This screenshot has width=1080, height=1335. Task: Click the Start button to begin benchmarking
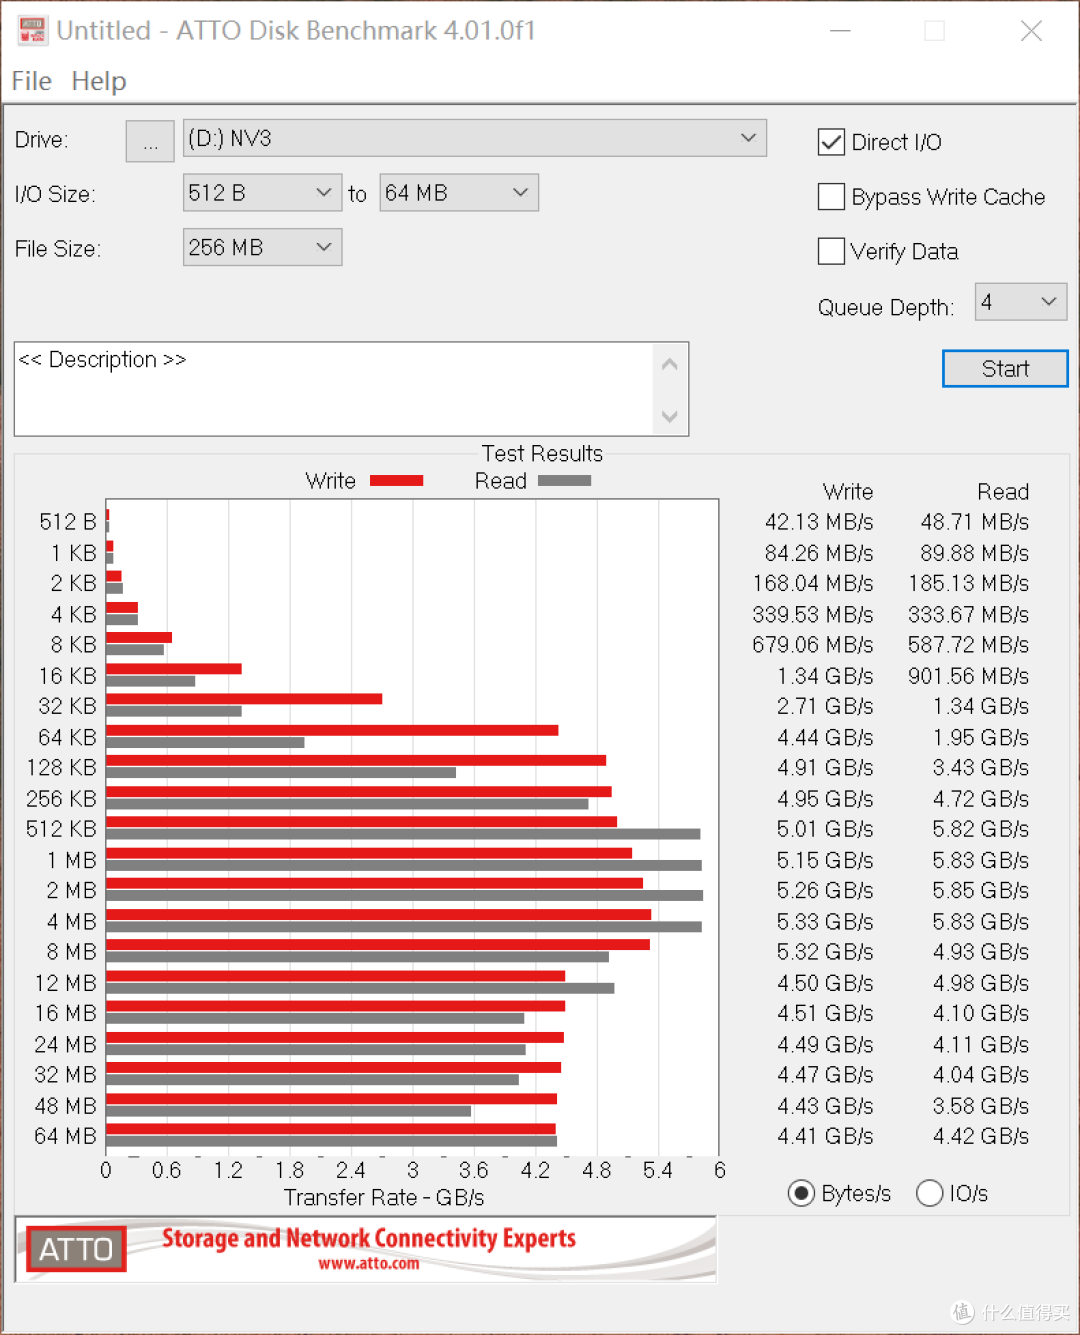pyautogui.click(x=1004, y=368)
